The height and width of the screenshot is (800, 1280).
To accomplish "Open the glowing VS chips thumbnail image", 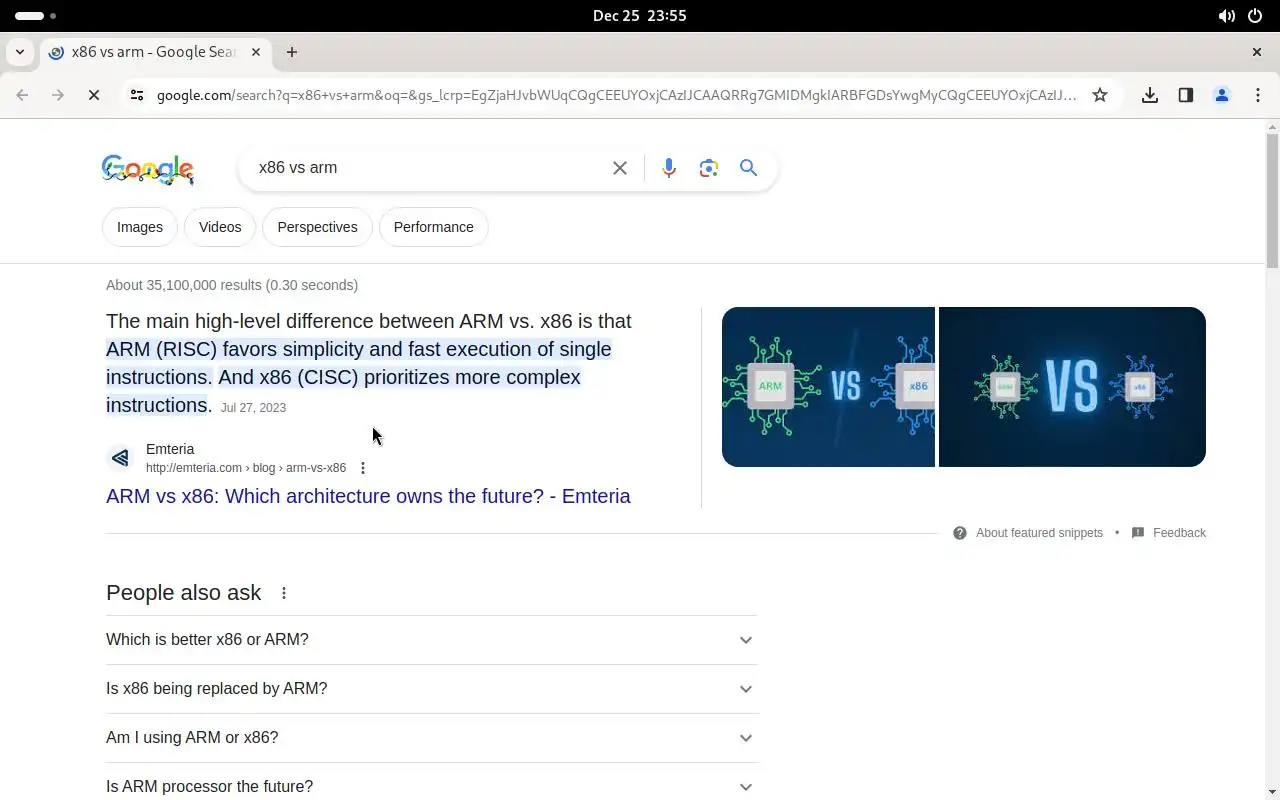I will (1072, 387).
